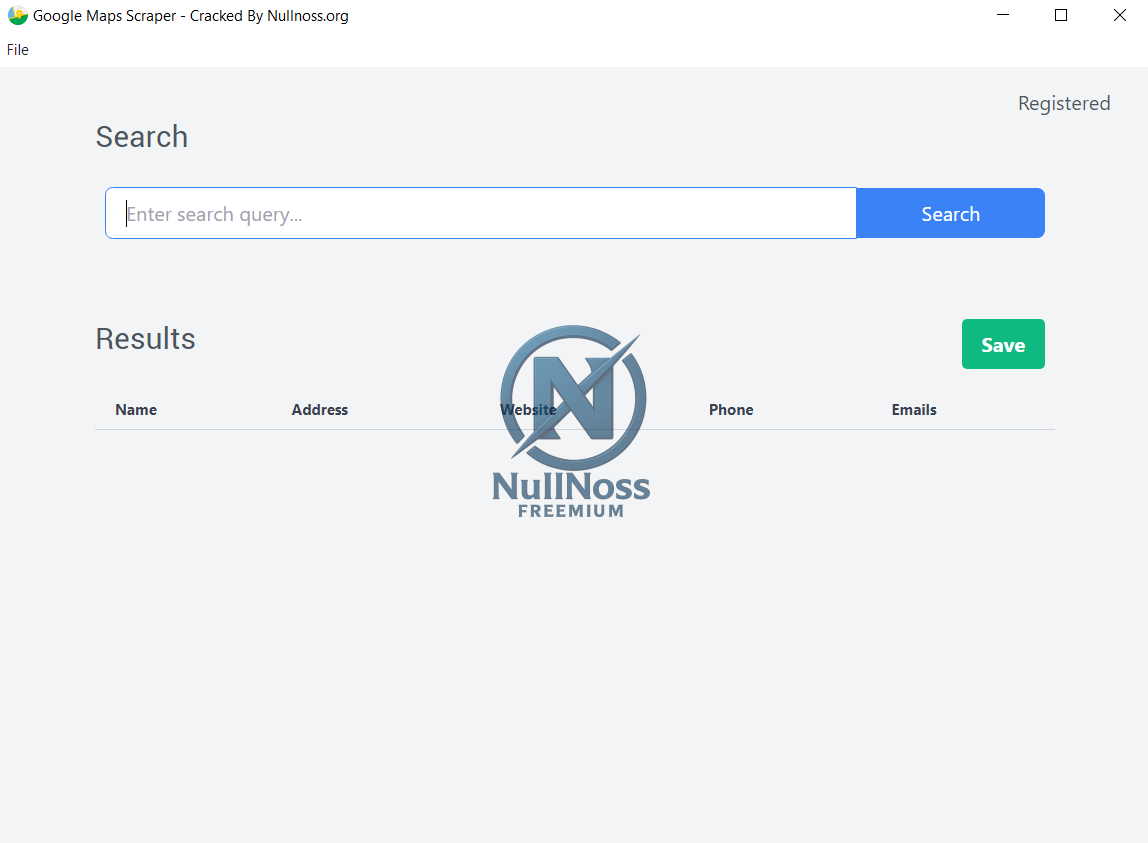Select the Emails column header
The image size is (1148, 843).
914,410
